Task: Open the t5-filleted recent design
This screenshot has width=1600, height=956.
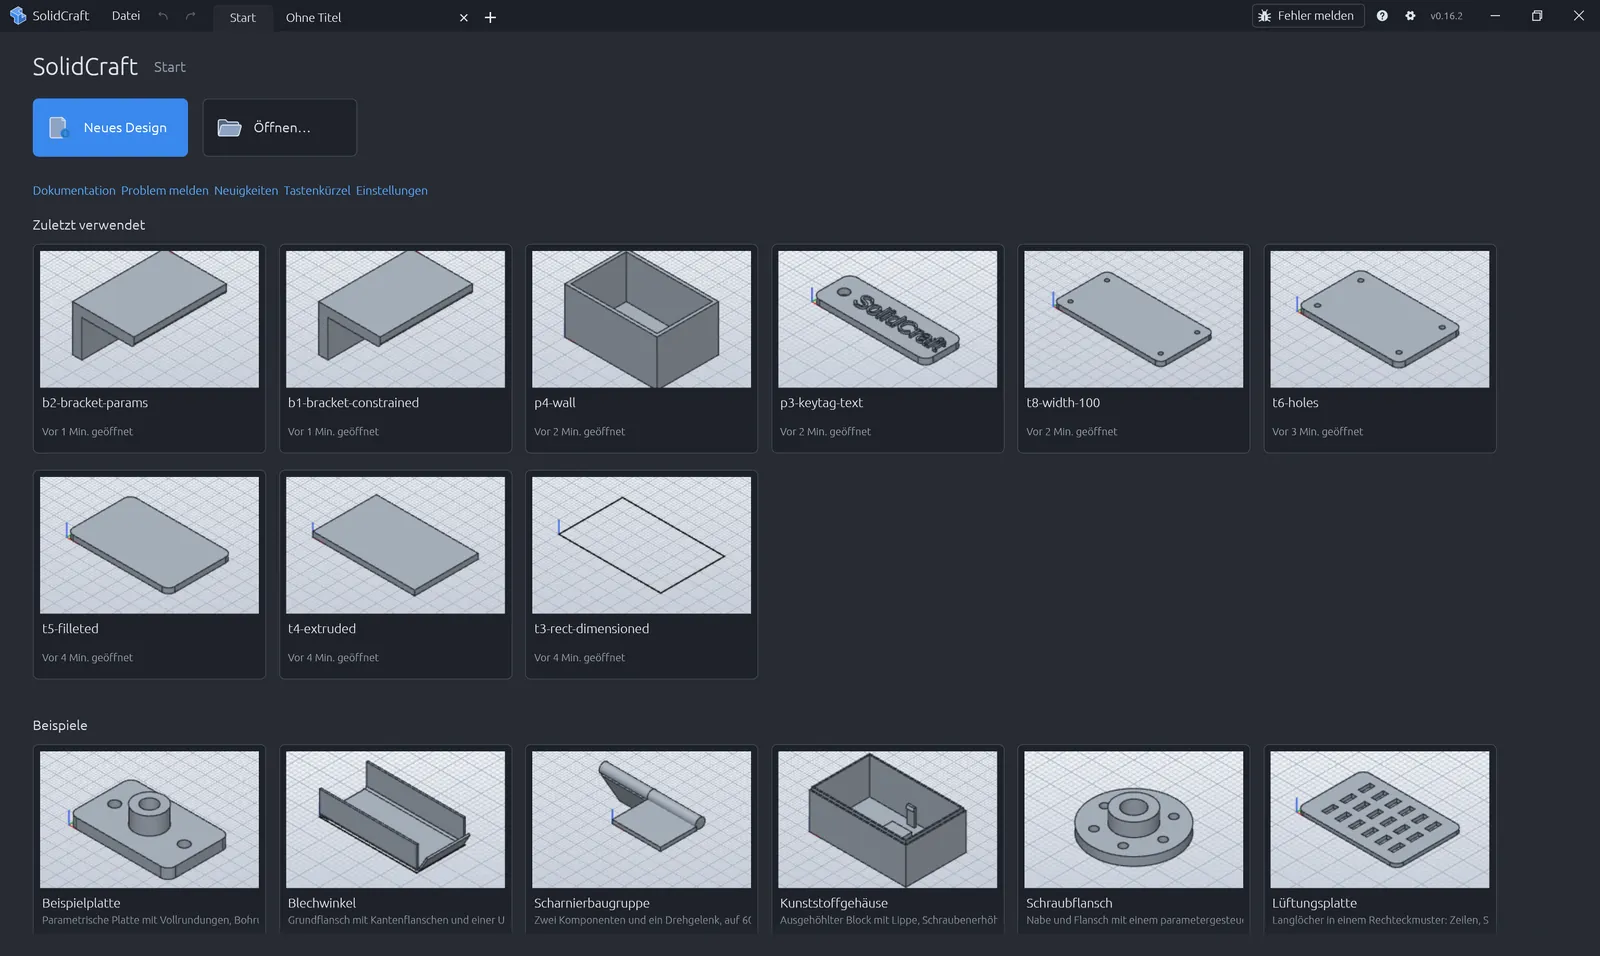Action: (149, 574)
